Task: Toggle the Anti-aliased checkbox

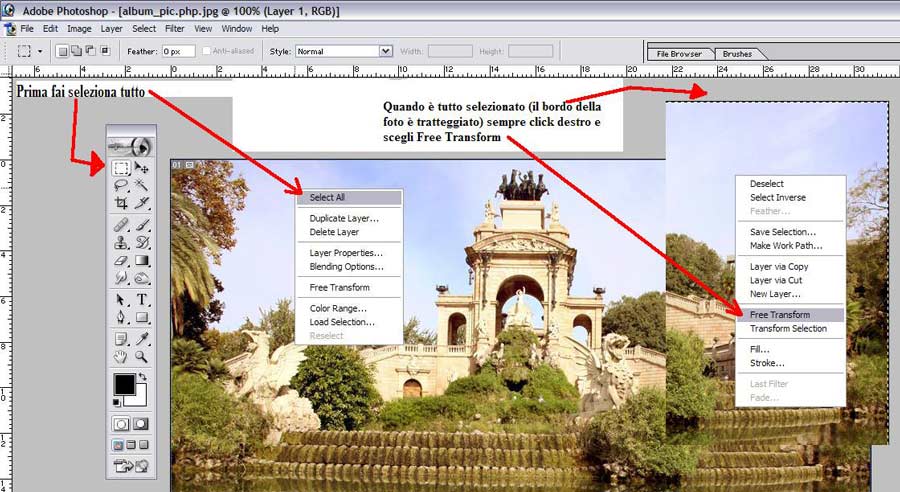Action: tap(206, 51)
